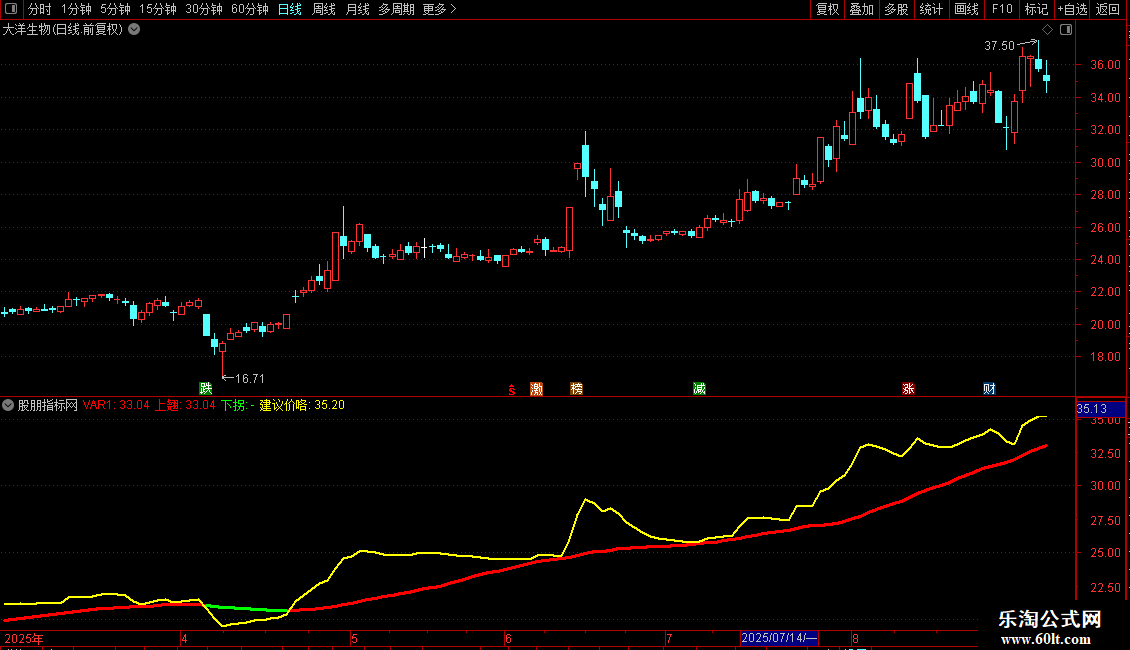Switch to the 分时 view
The width and height of the screenshot is (1130, 650).
click(x=40, y=9)
